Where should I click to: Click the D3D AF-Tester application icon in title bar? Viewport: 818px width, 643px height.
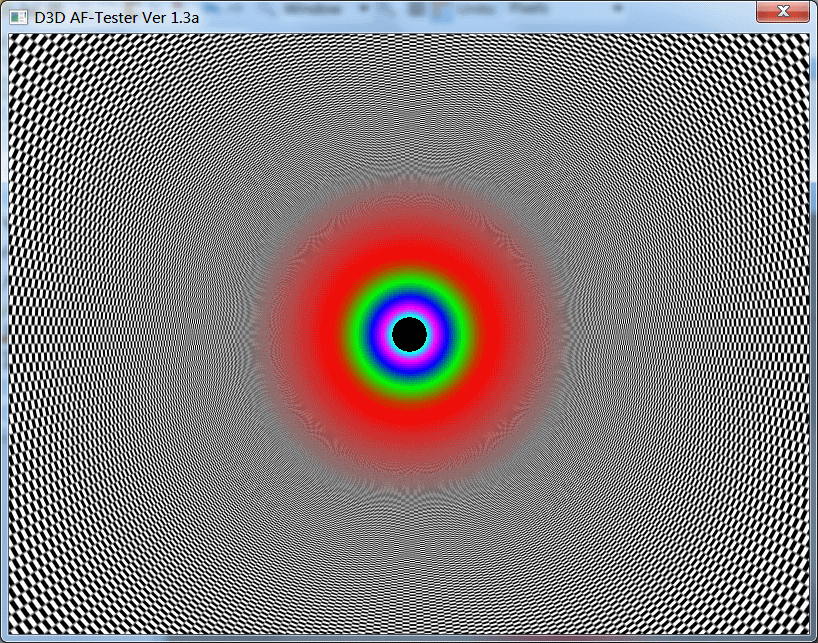[x=18, y=17]
